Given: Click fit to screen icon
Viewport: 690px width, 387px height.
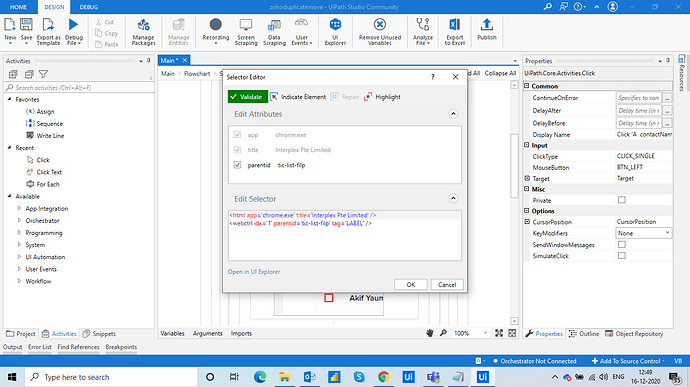Looking at the screenshot, I should click(x=499, y=333).
